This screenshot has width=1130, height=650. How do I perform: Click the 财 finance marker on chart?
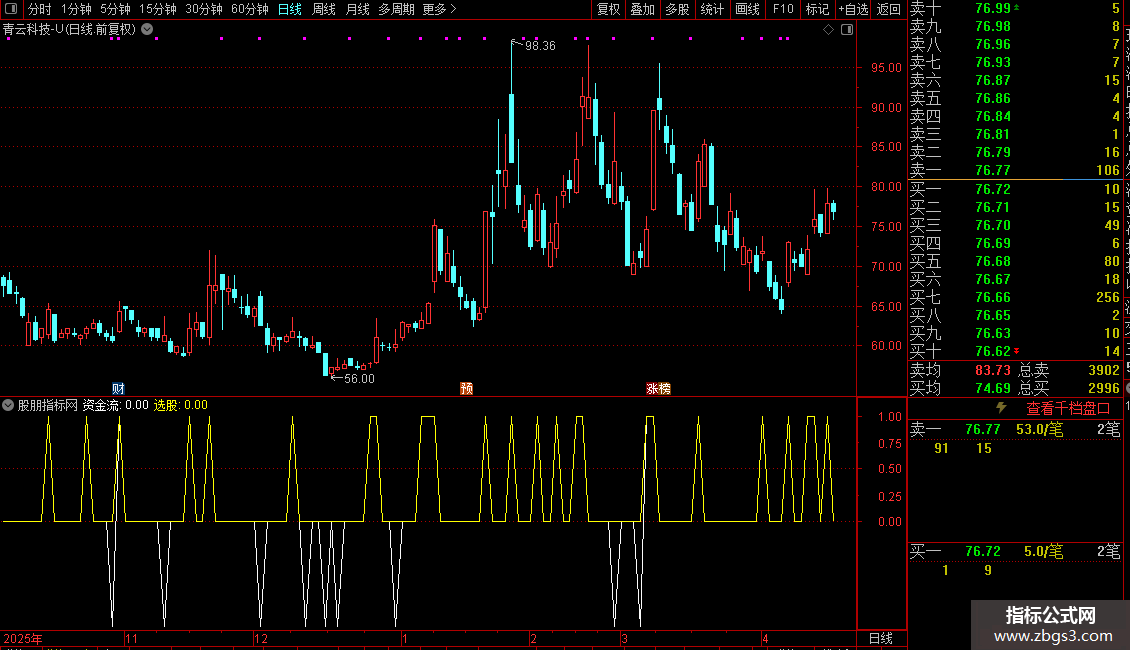118,388
